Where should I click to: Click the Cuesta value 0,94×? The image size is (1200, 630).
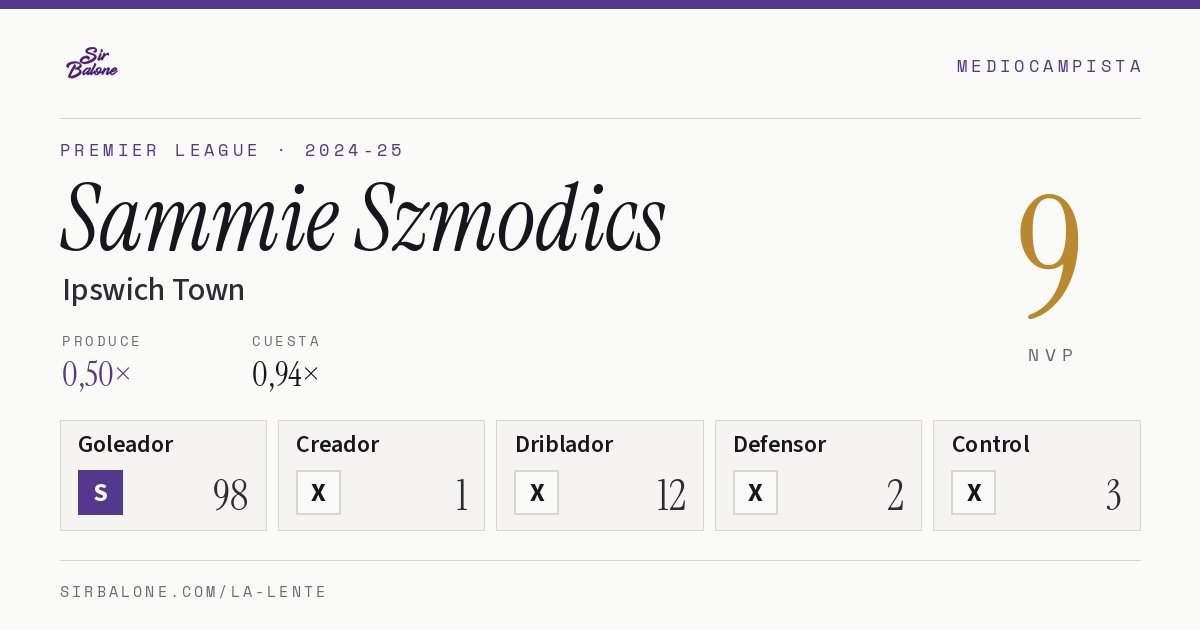(x=286, y=374)
